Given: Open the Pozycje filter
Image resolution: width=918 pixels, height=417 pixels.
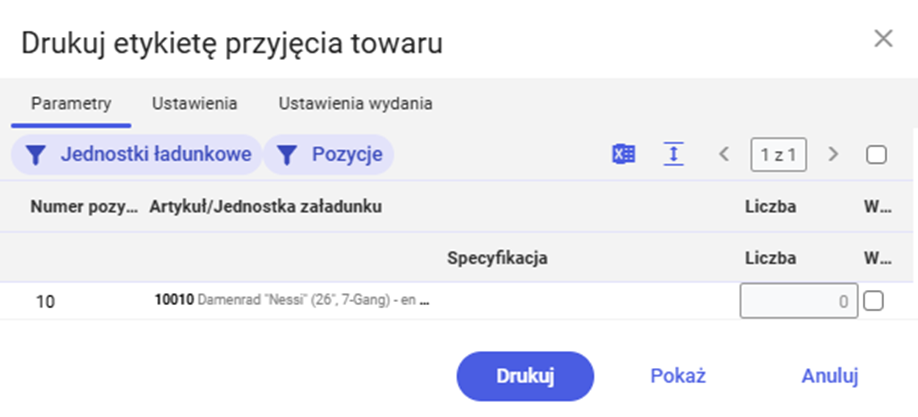Looking at the screenshot, I should 328,155.
